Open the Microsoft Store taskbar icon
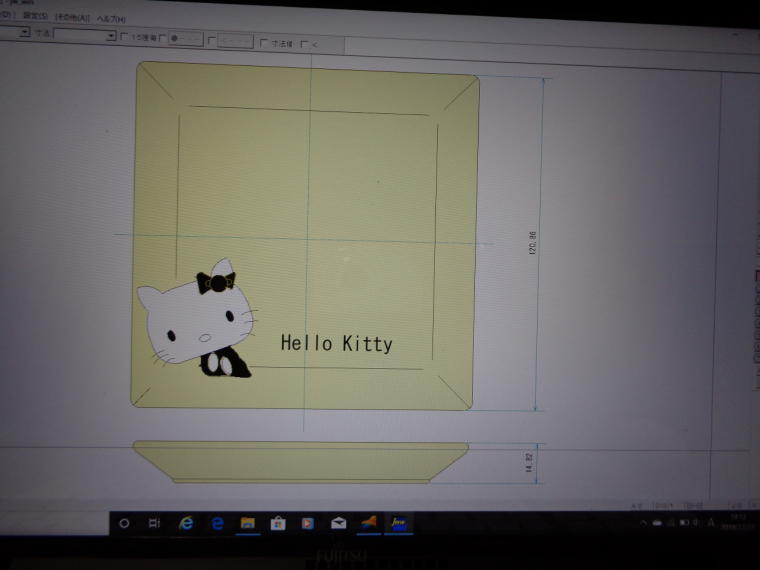760x570 pixels. [278, 523]
